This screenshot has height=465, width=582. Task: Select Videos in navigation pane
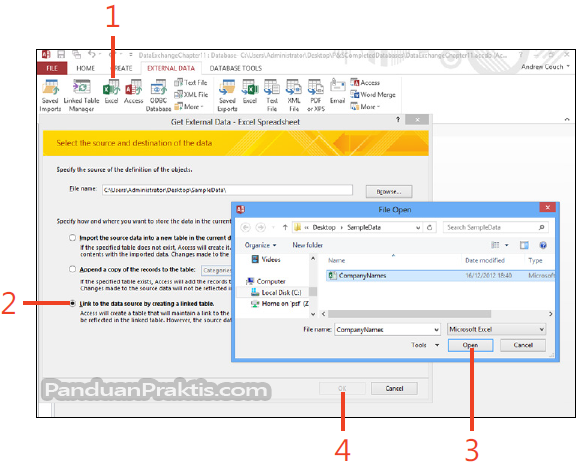point(266,259)
